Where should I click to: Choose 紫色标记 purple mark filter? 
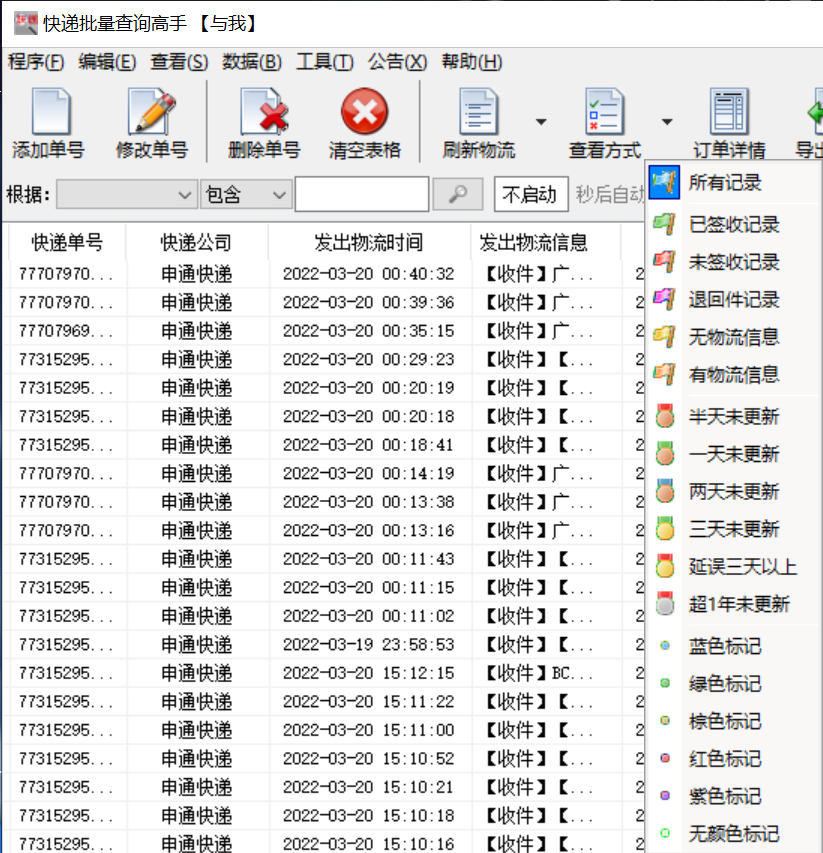[734, 796]
